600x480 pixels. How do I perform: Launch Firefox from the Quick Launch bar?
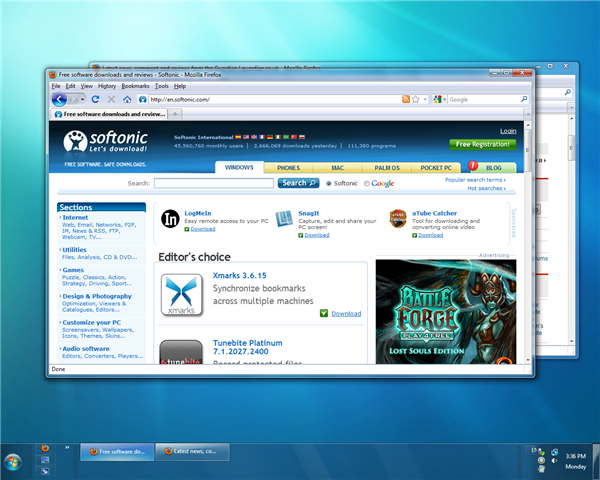[45, 448]
